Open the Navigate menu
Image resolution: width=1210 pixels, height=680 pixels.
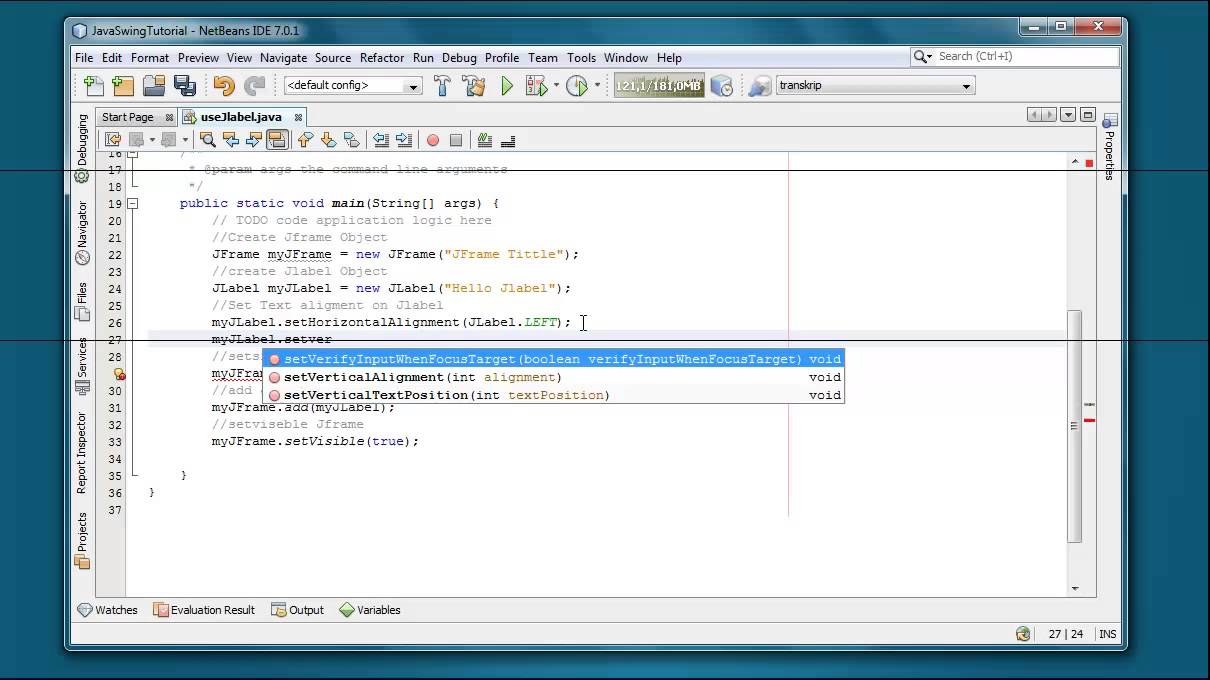(283, 58)
